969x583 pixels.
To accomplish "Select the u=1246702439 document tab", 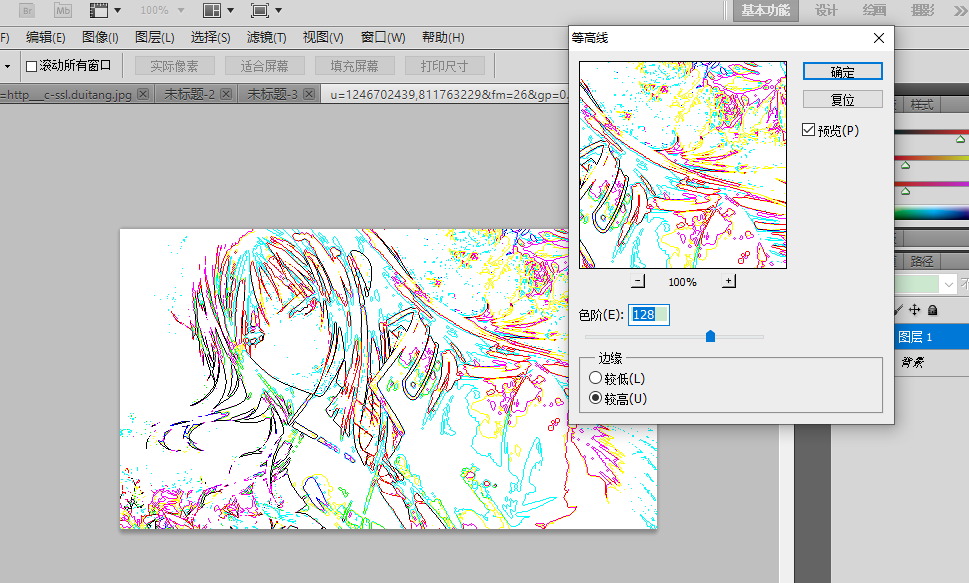I will pos(448,94).
